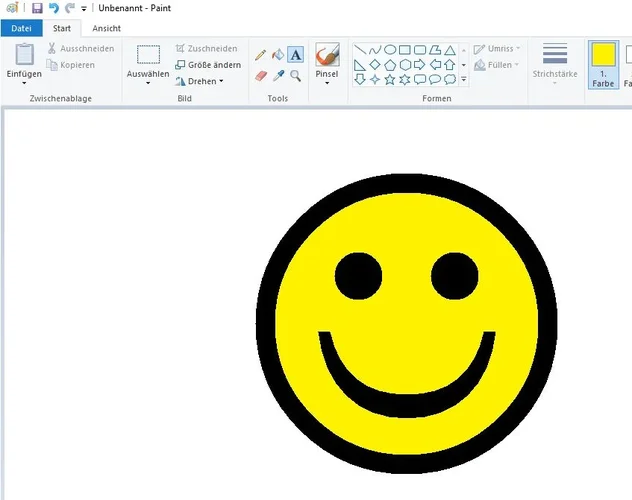
Task: Select the yellow 1. Farbe swatch
Action: 603,64
